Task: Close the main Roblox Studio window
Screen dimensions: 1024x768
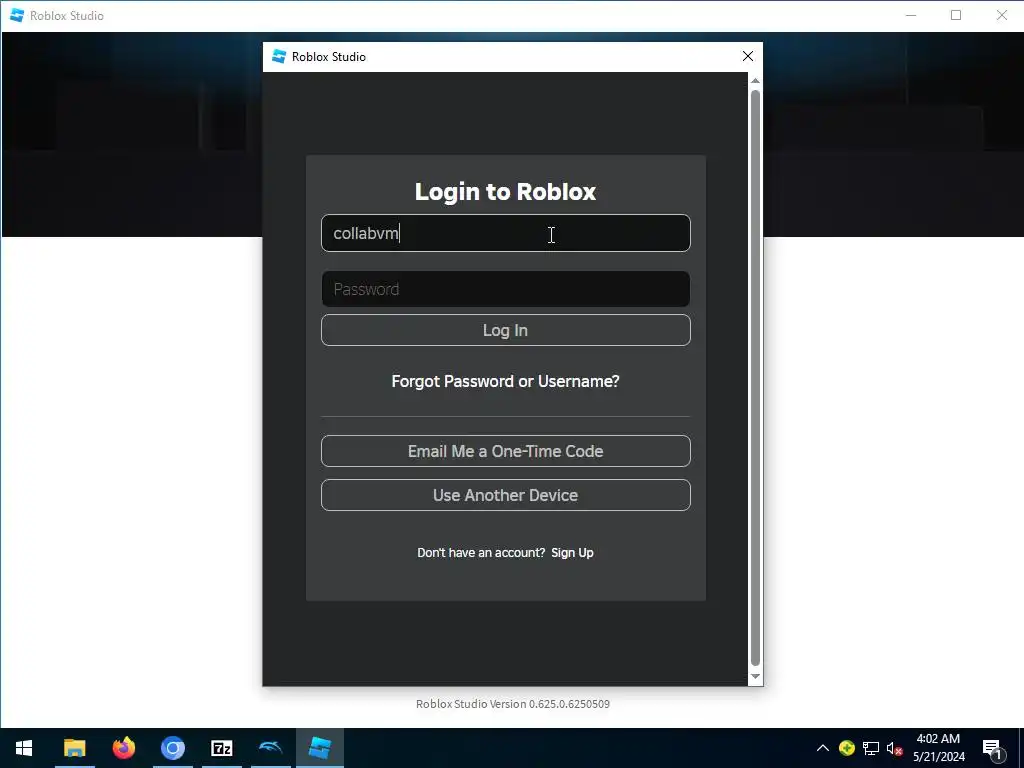Action: click(x=1002, y=15)
